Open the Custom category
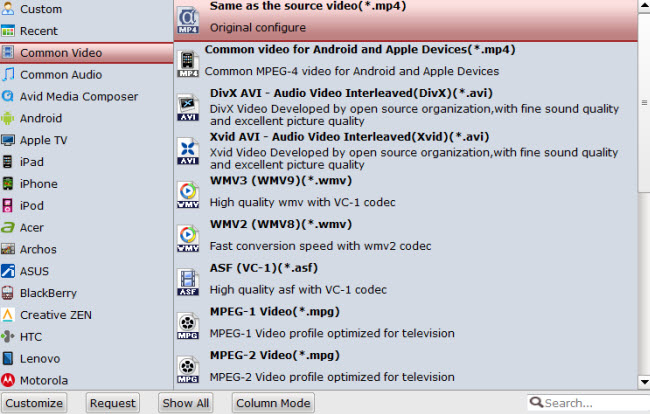Image resolution: width=650 pixels, height=414 pixels. (x=87, y=9)
